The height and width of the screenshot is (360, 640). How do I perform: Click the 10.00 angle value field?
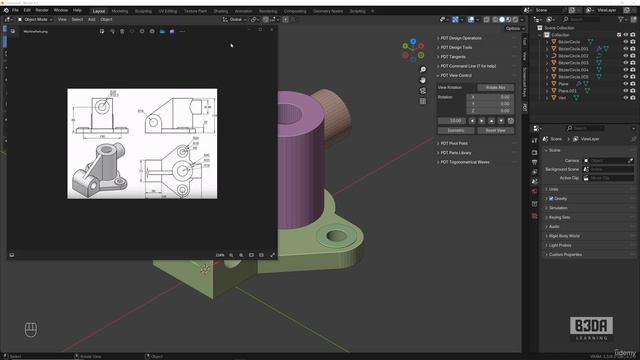(x=452, y=121)
